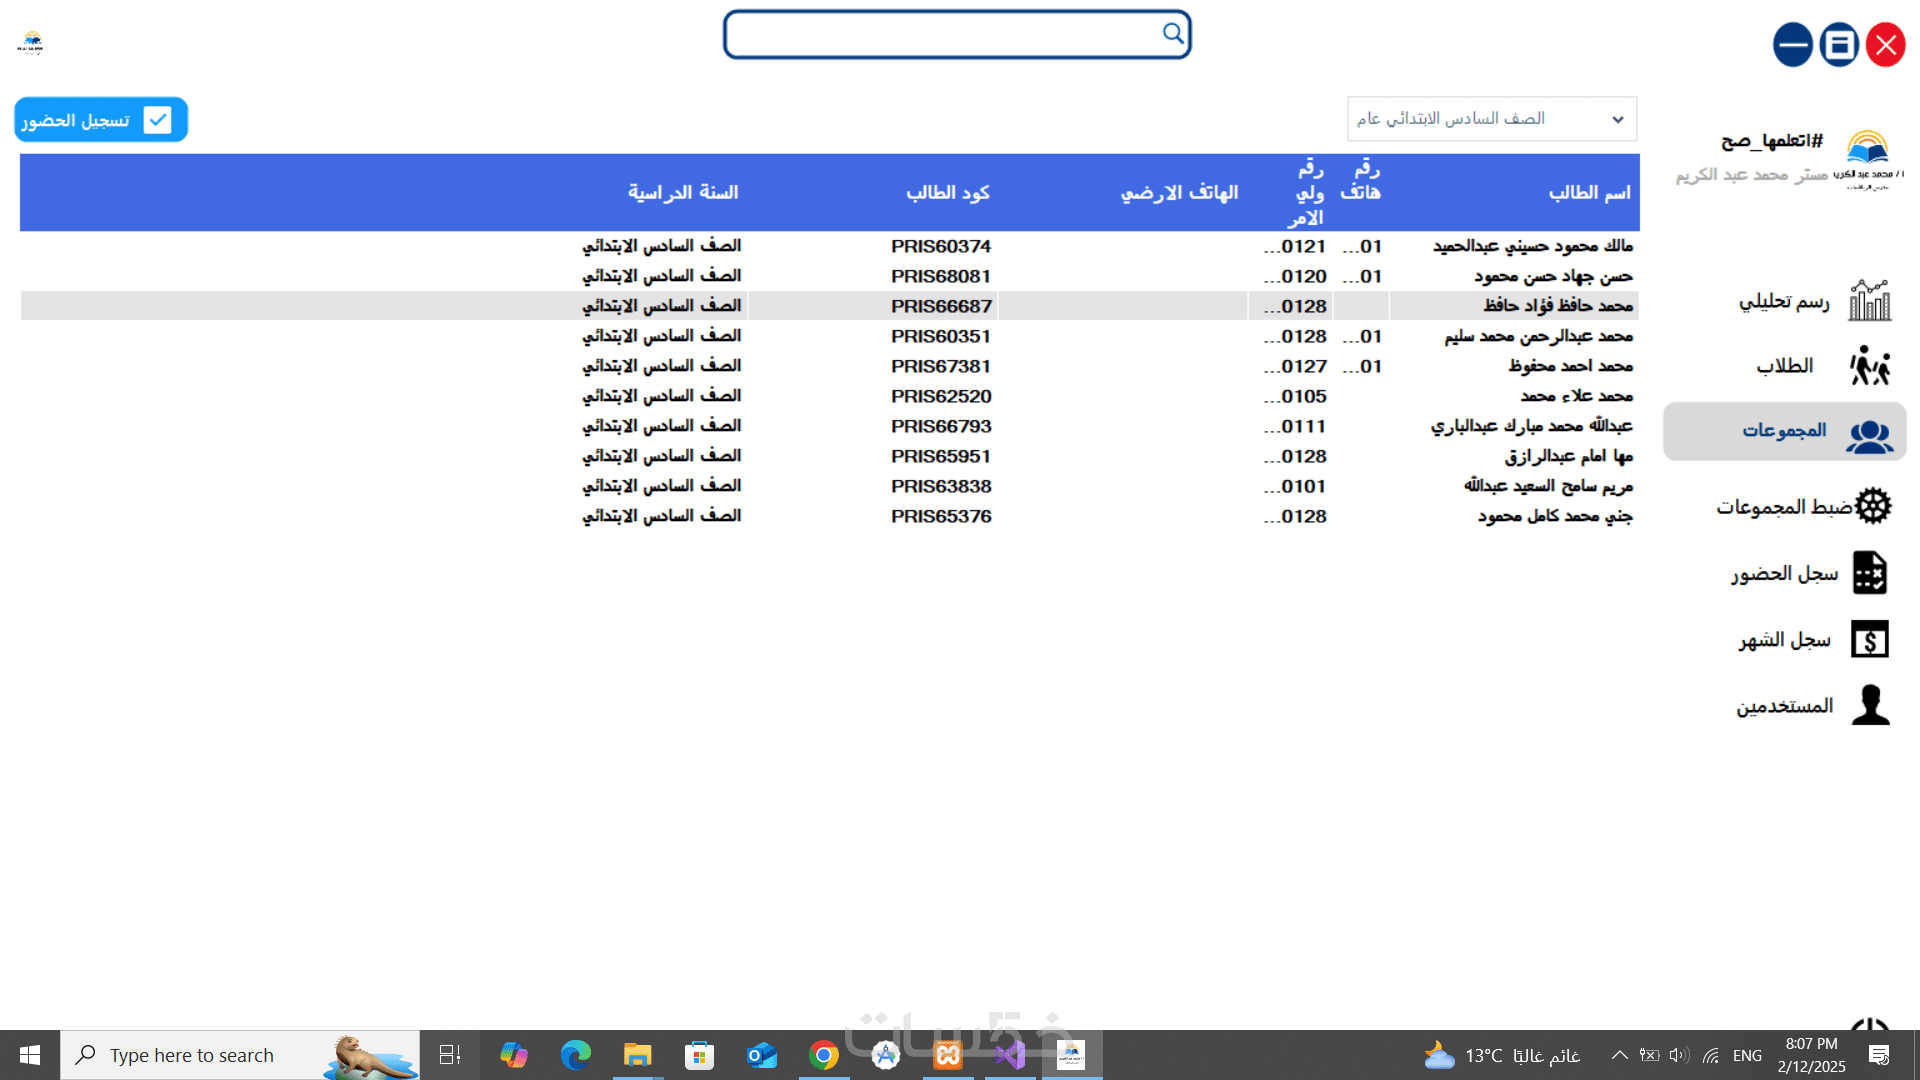Open attendance log (سجل الحضور) document icon
Screen dimensions: 1920x1080
pos(1869,573)
